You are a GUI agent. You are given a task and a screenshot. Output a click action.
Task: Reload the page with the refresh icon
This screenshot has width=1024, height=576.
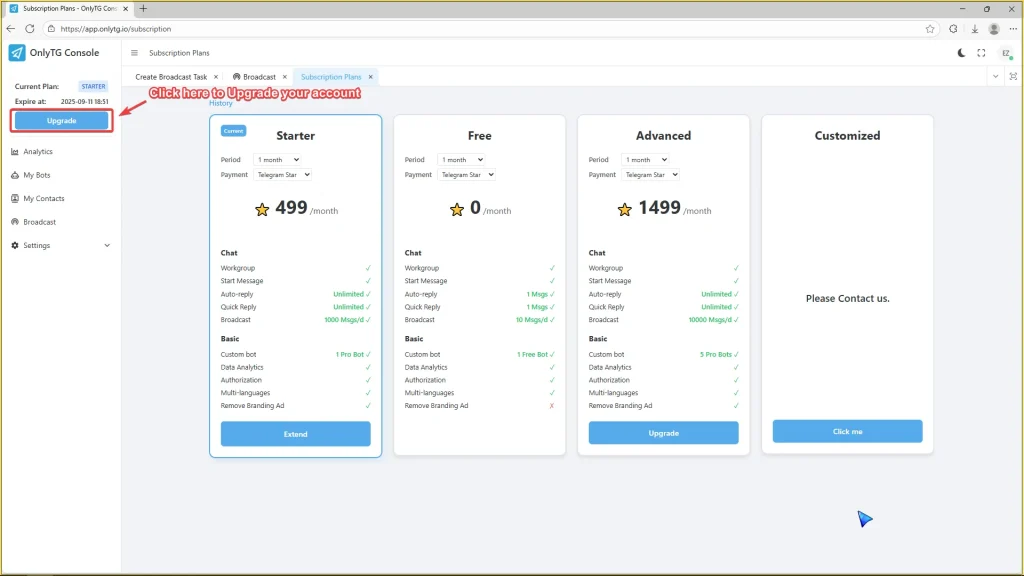tap(29, 29)
